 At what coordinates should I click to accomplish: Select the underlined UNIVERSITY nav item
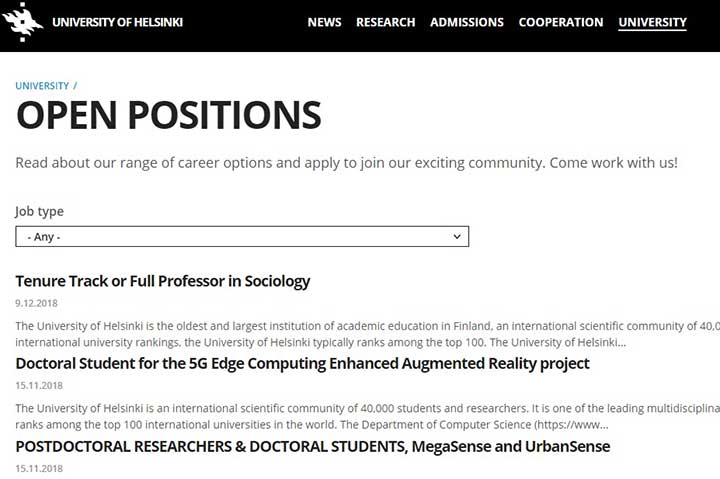[652, 23]
